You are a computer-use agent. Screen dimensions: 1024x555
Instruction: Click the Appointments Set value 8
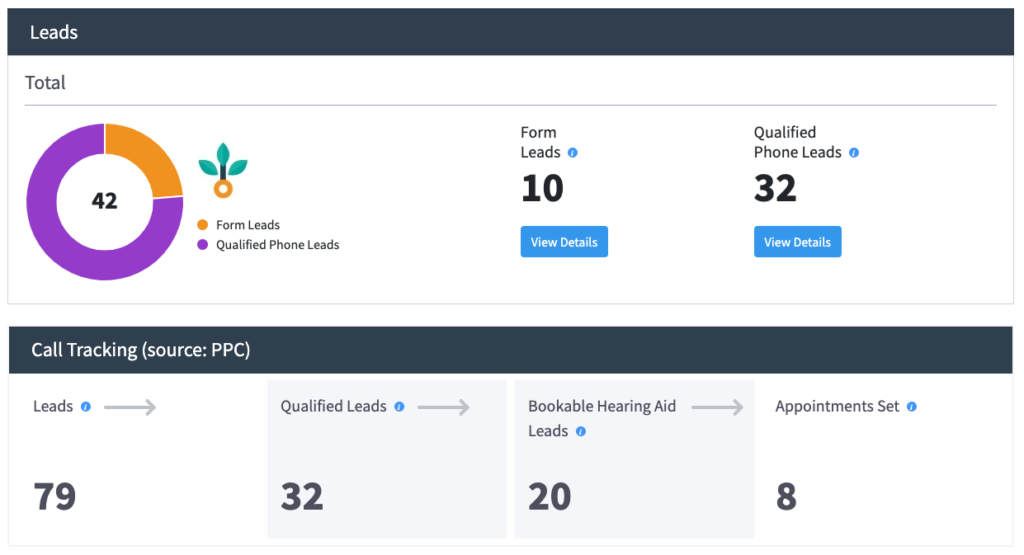(786, 496)
